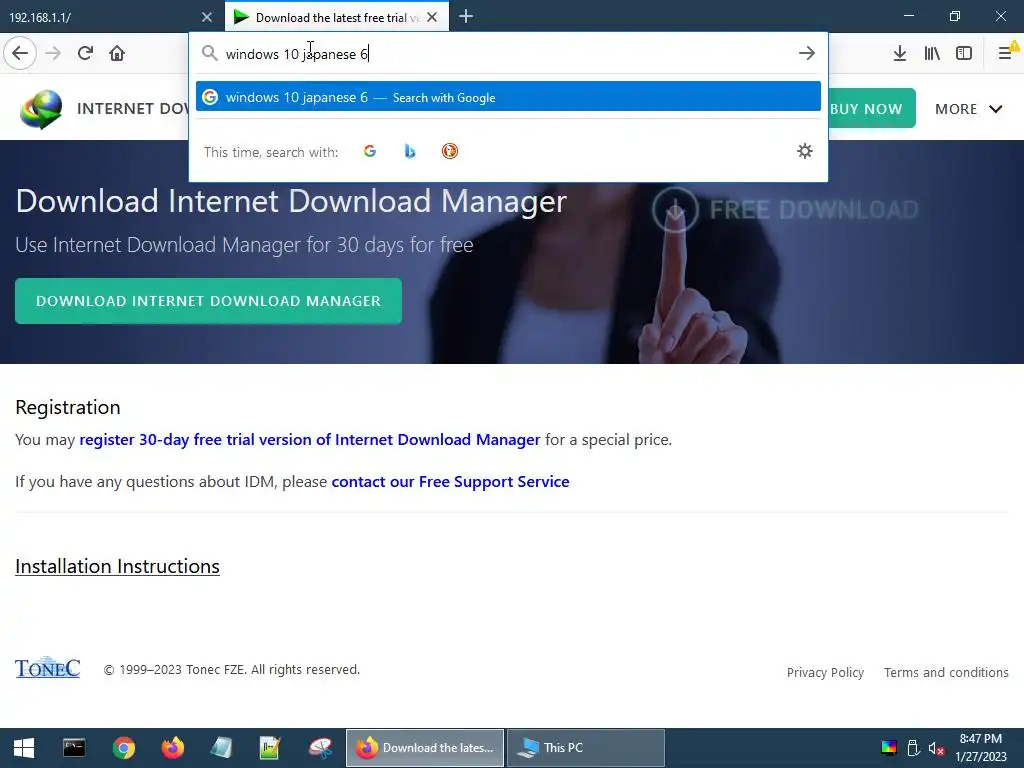Open the green chart taskbar app icon

click(x=270, y=748)
